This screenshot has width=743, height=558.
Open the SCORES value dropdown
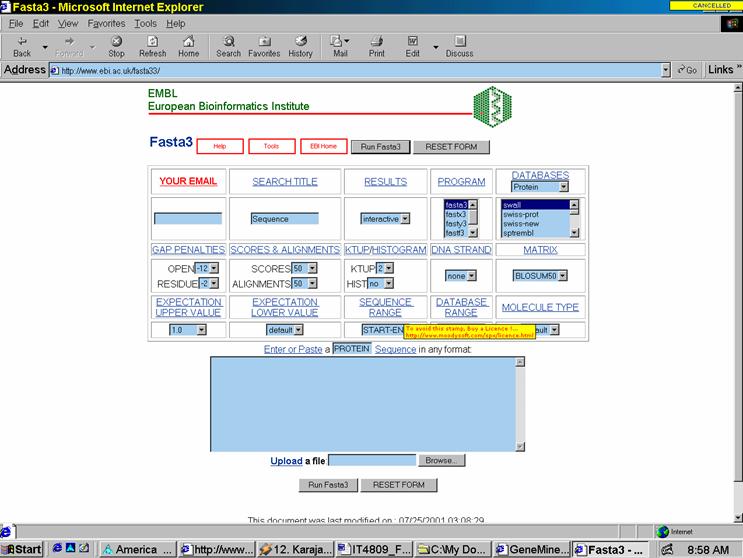(x=312, y=268)
